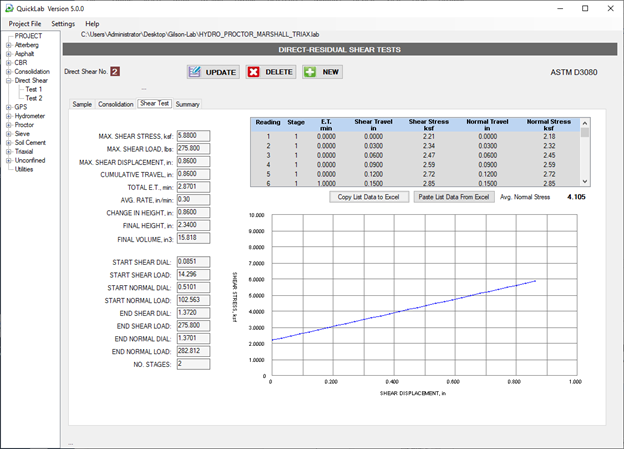Screen dimensions: 624x449
Task: Open the Settings menu
Action: (x=63, y=23)
